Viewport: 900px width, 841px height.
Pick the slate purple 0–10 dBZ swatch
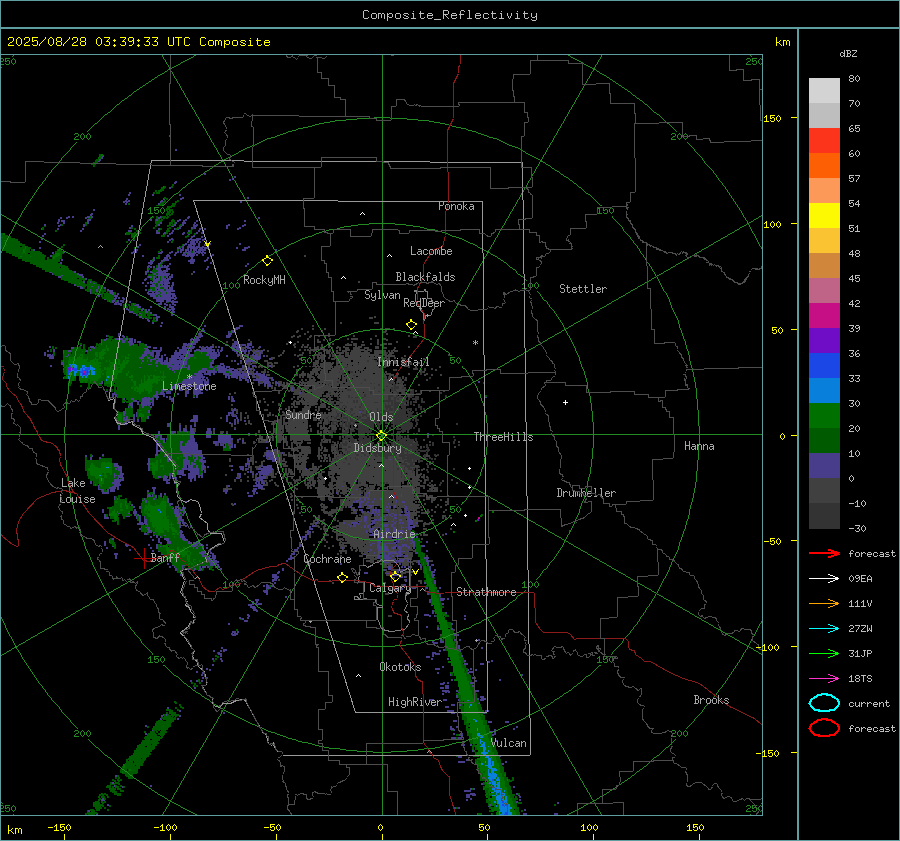(x=824, y=465)
